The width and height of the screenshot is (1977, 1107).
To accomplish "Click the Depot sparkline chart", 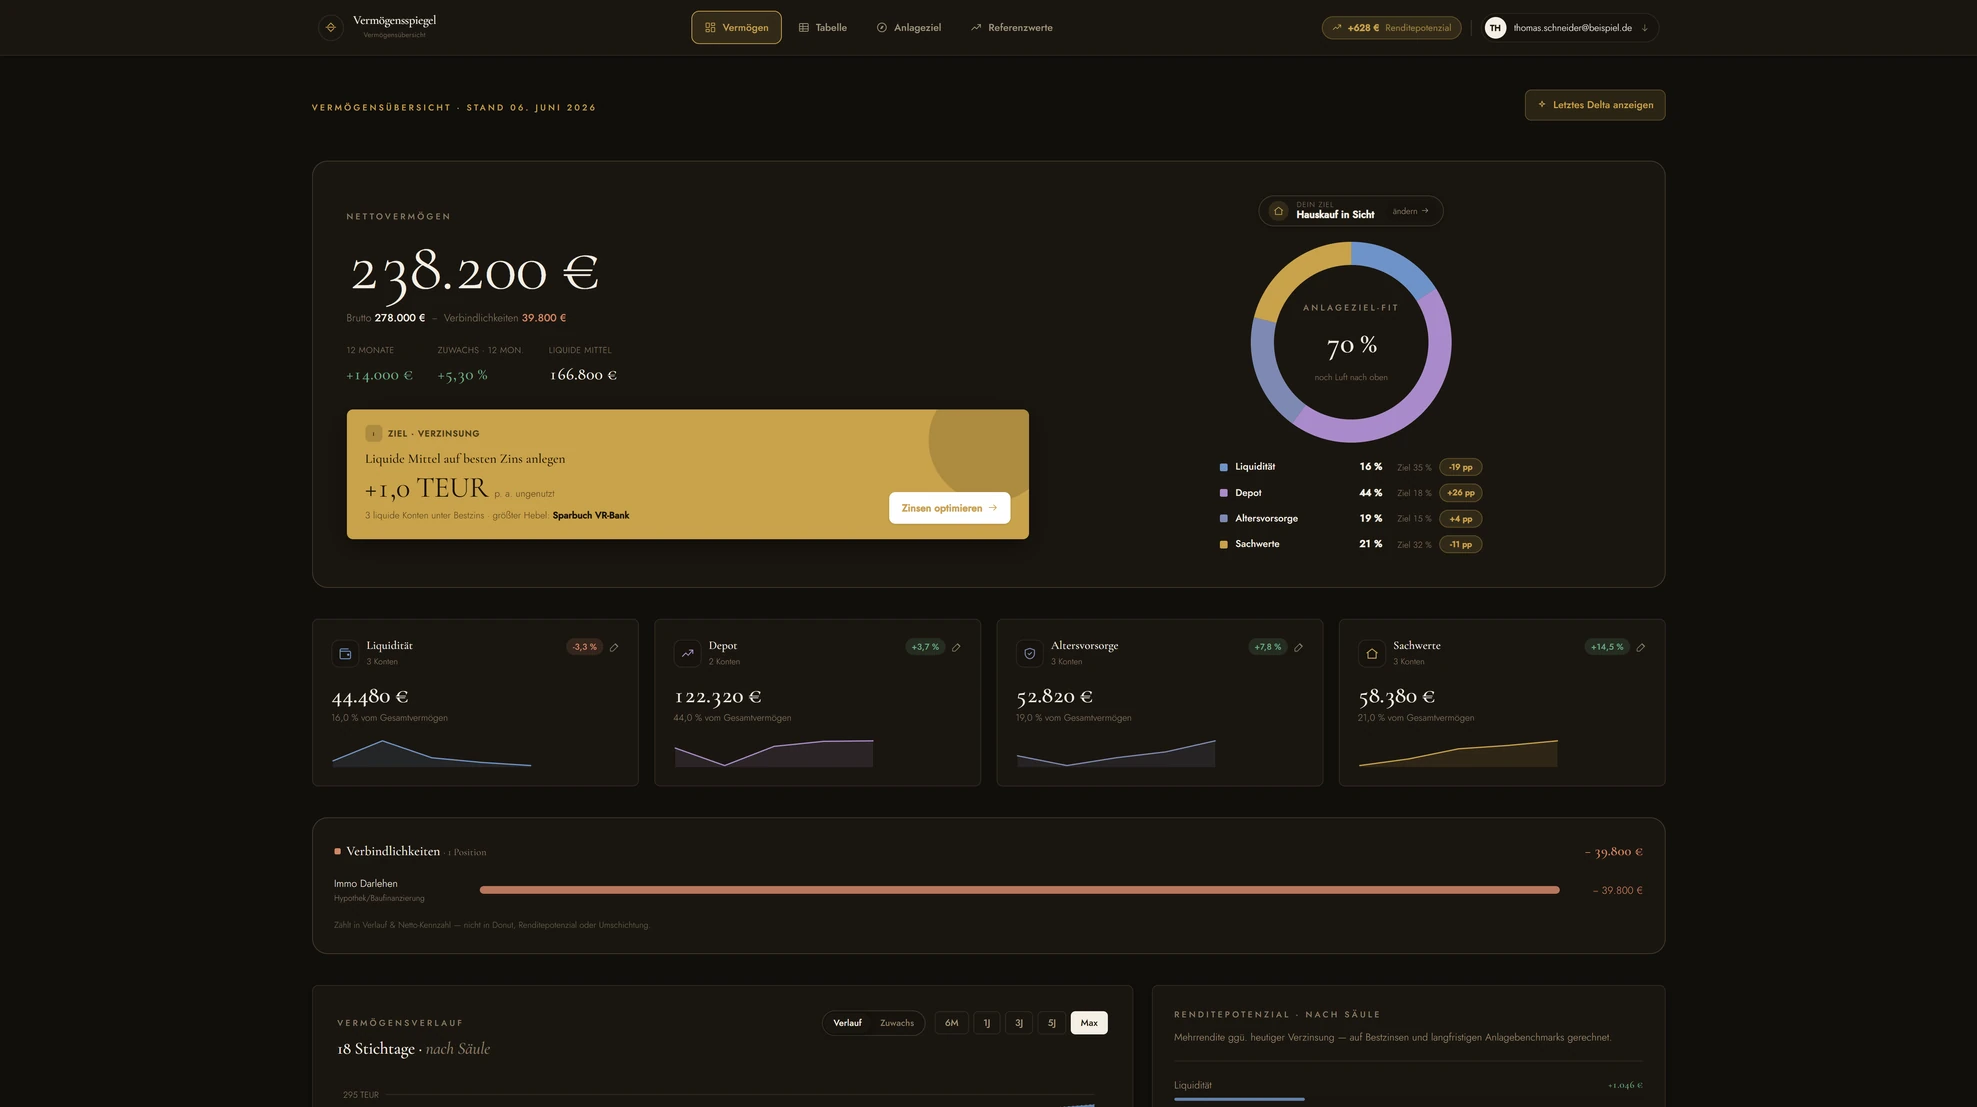I will click(773, 753).
